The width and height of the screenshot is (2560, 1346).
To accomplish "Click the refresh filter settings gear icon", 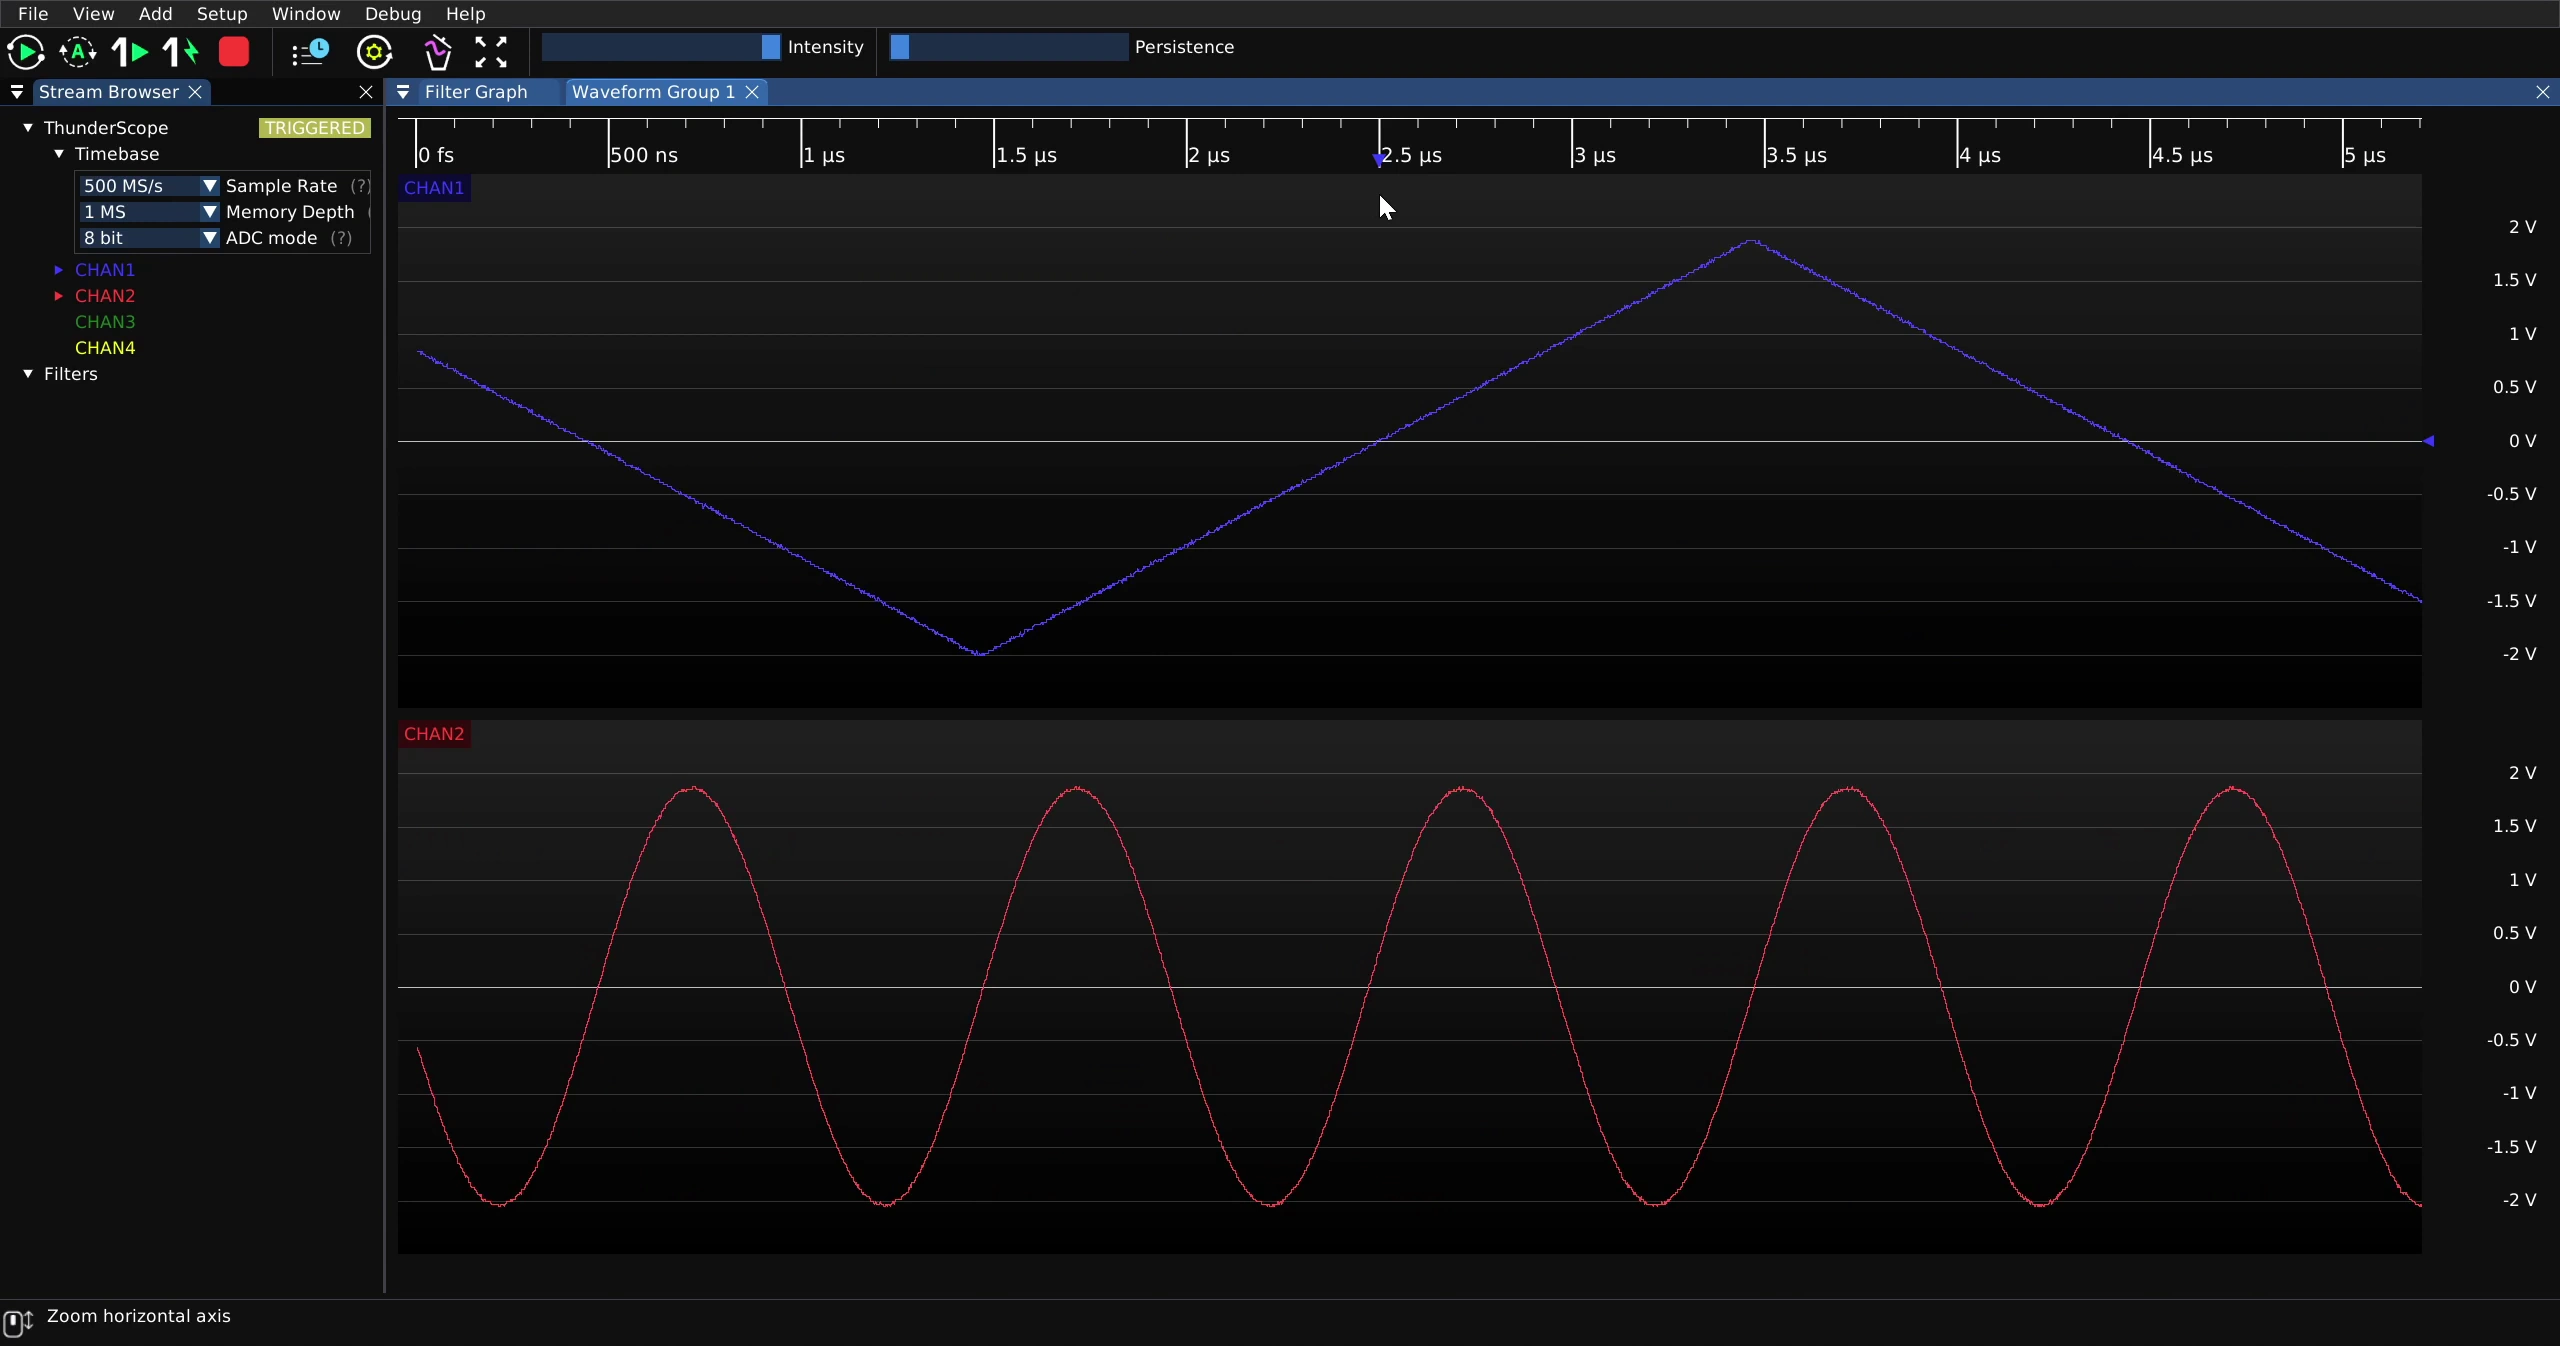I will pyautogui.click(x=375, y=52).
